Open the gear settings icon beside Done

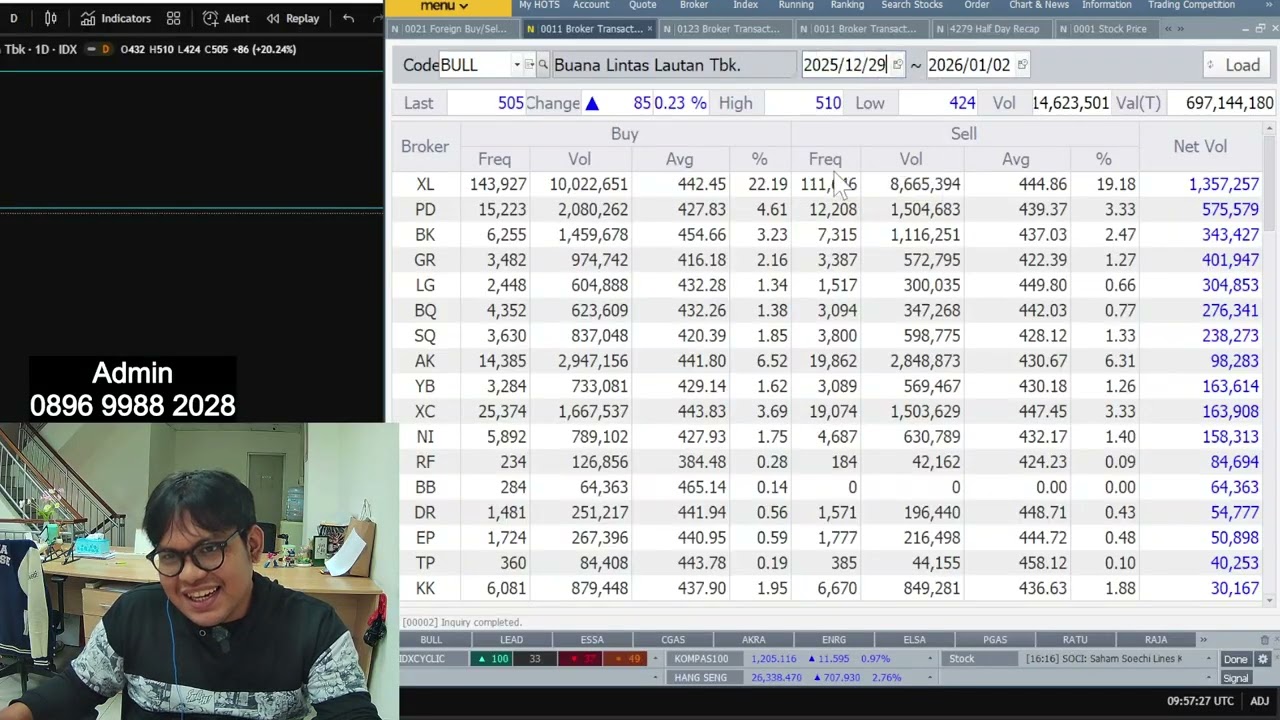(1262, 659)
